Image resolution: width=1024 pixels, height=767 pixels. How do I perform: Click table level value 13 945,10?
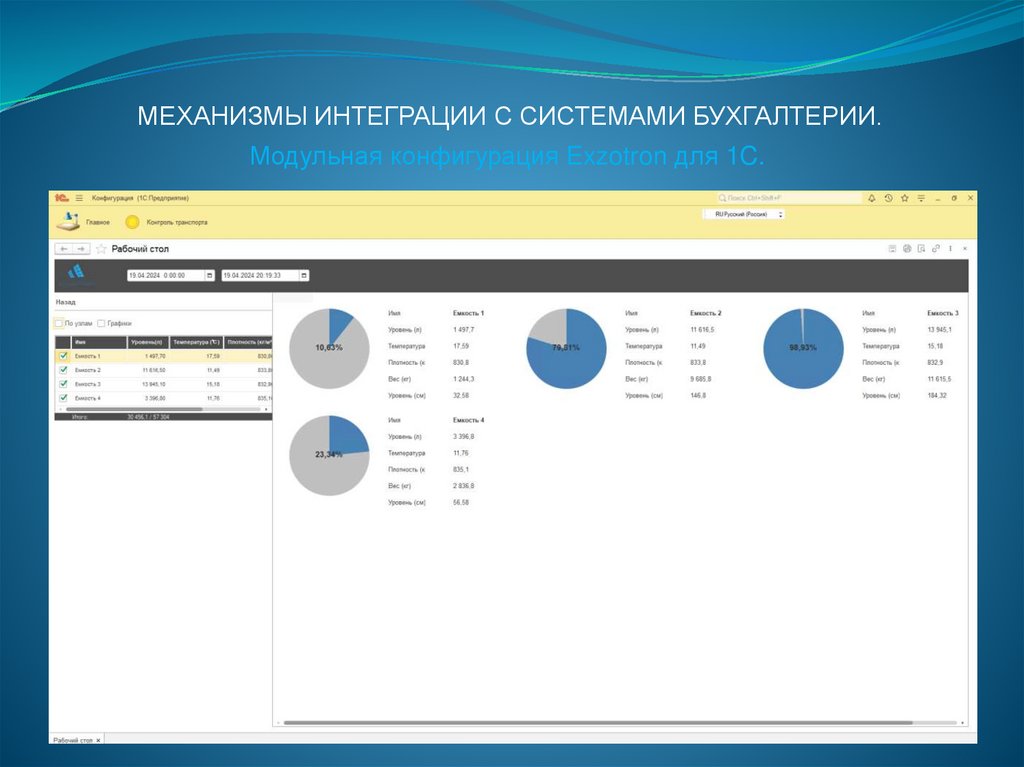point(154,384)
